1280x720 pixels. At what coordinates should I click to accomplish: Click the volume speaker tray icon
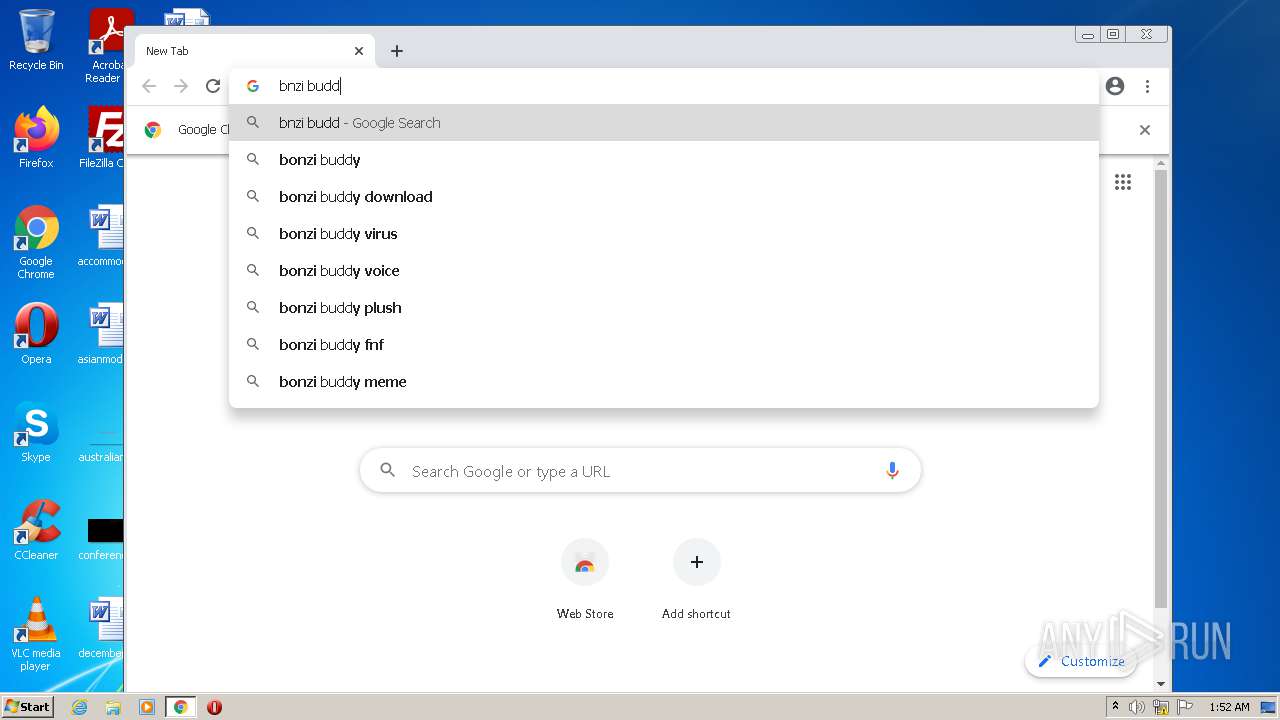point(1137,707)
